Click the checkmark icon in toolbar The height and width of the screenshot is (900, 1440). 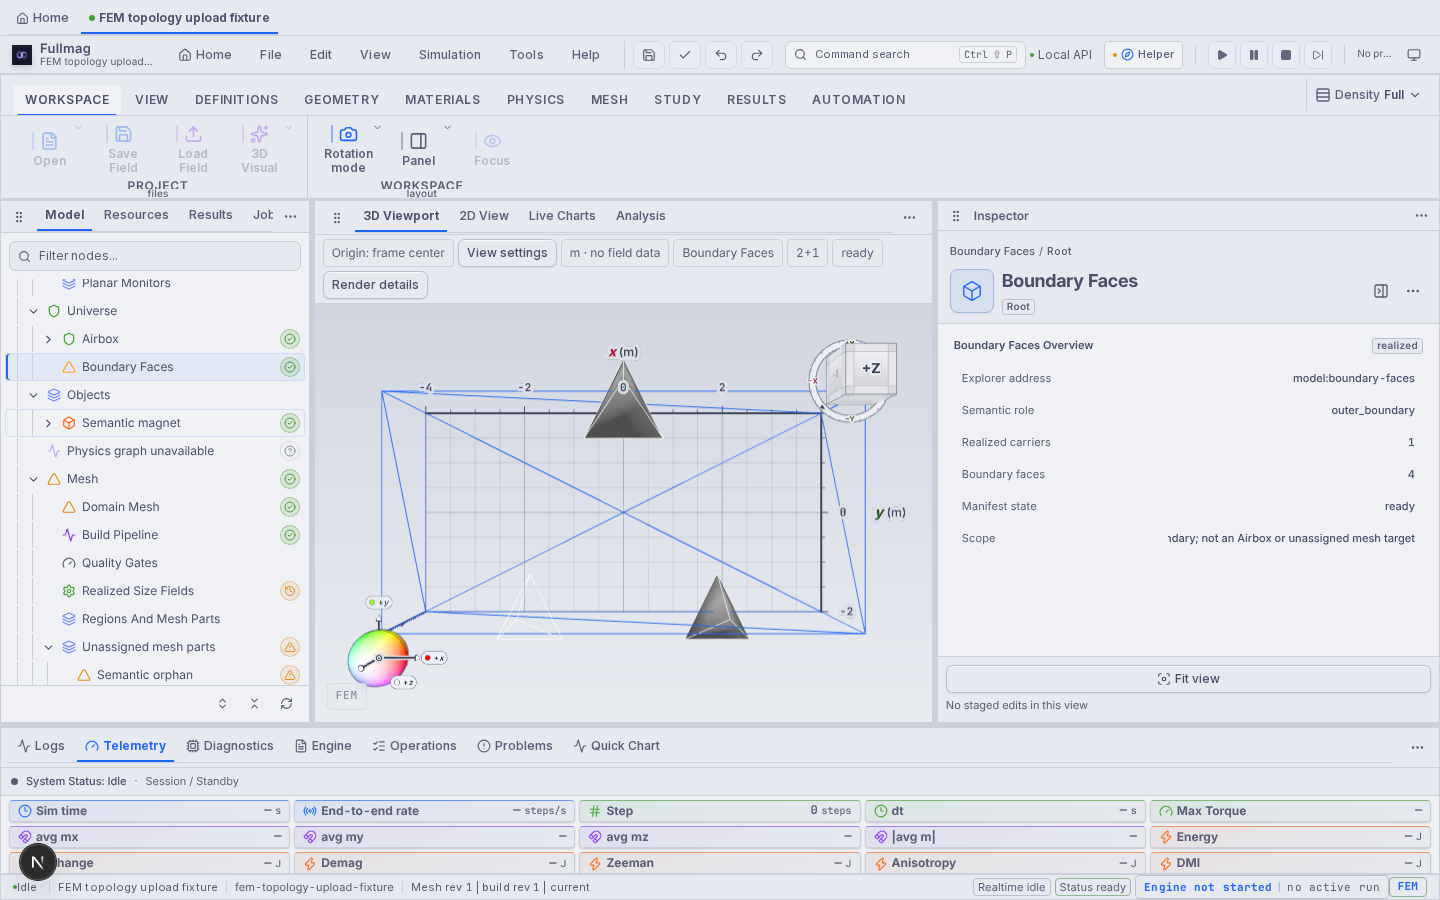click(685, 55)
